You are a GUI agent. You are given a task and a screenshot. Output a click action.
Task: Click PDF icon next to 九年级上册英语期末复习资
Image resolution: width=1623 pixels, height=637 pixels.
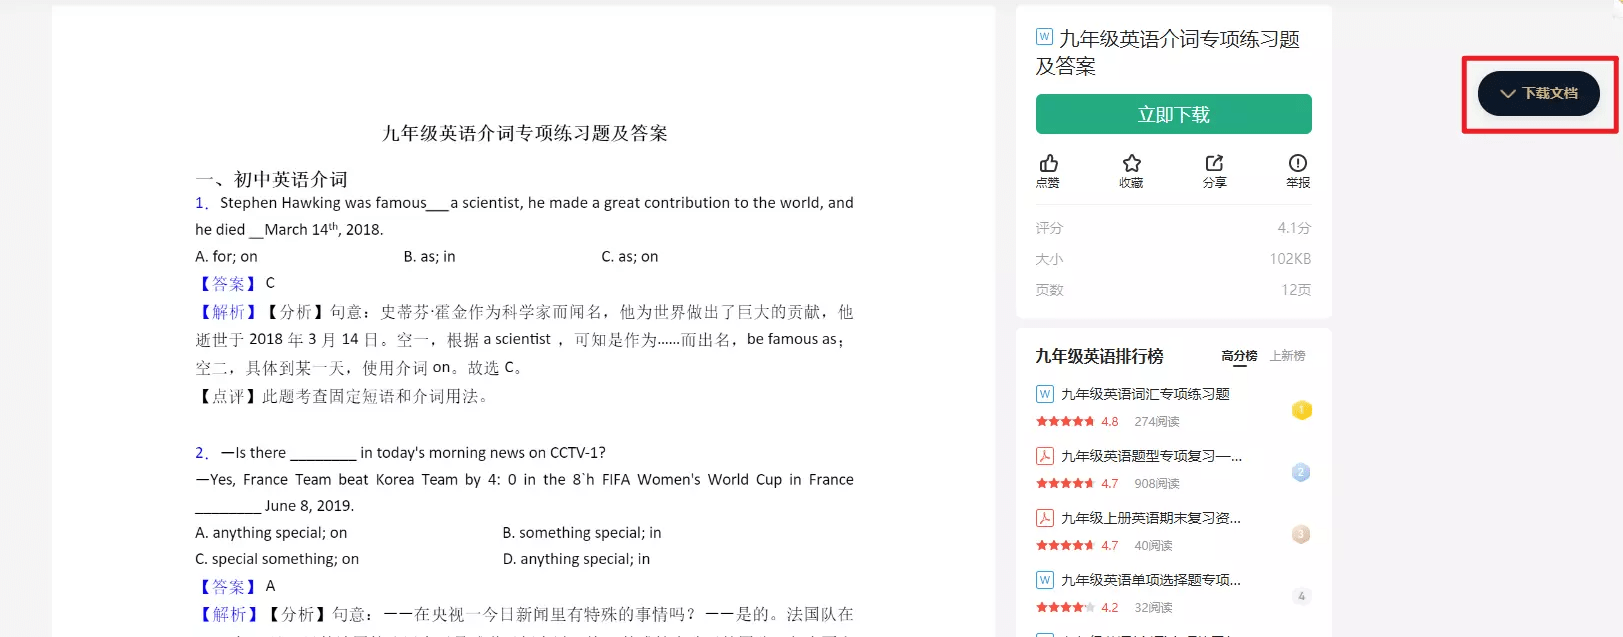click(x=1044, y=518)
